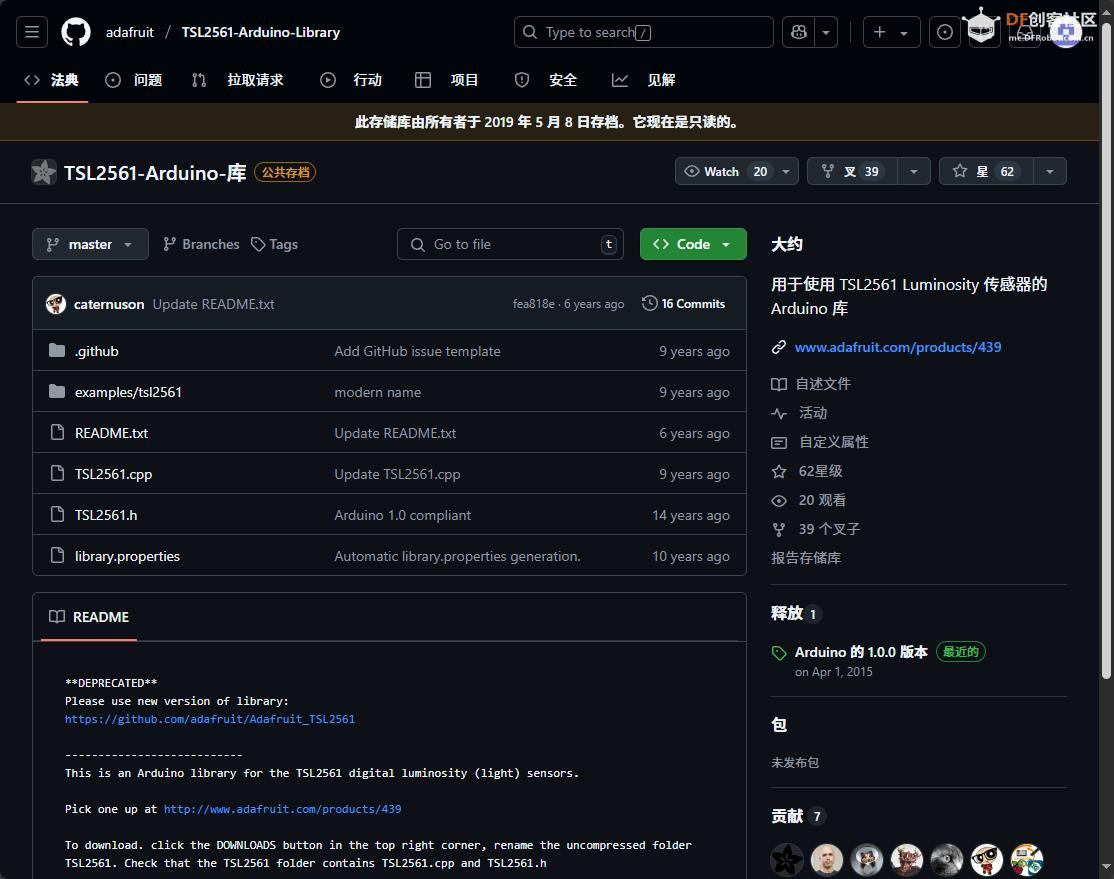The width and height of the screenshot is (1114, 879).
Task: Click the search magnifier in Go to file
Action: (418, 244)
